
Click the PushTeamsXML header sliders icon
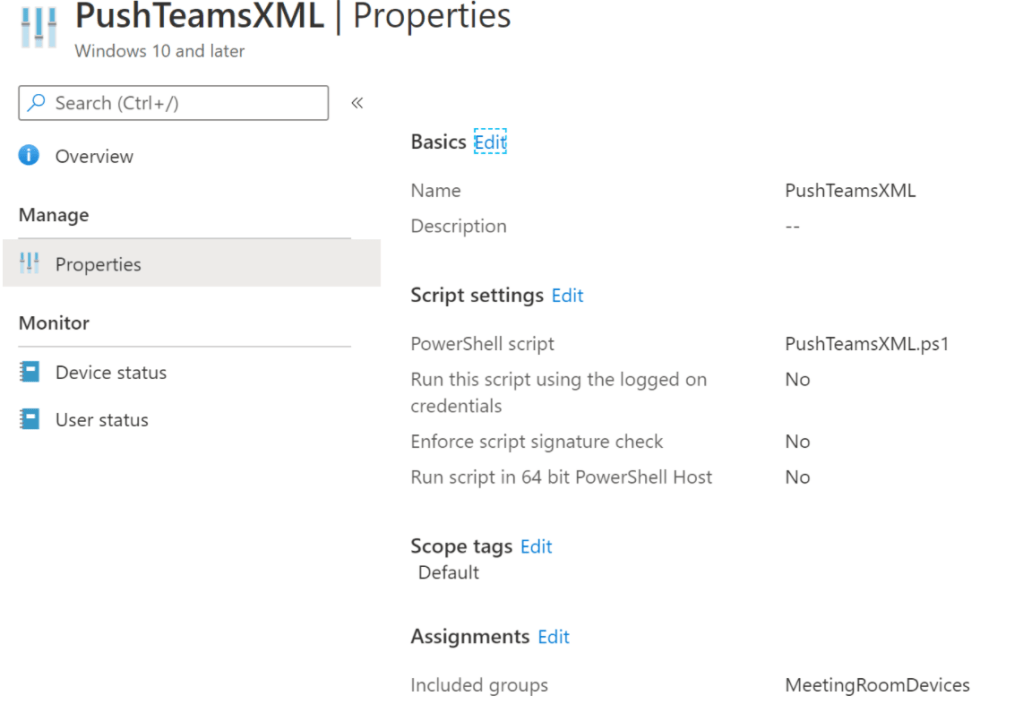[38, 24]
